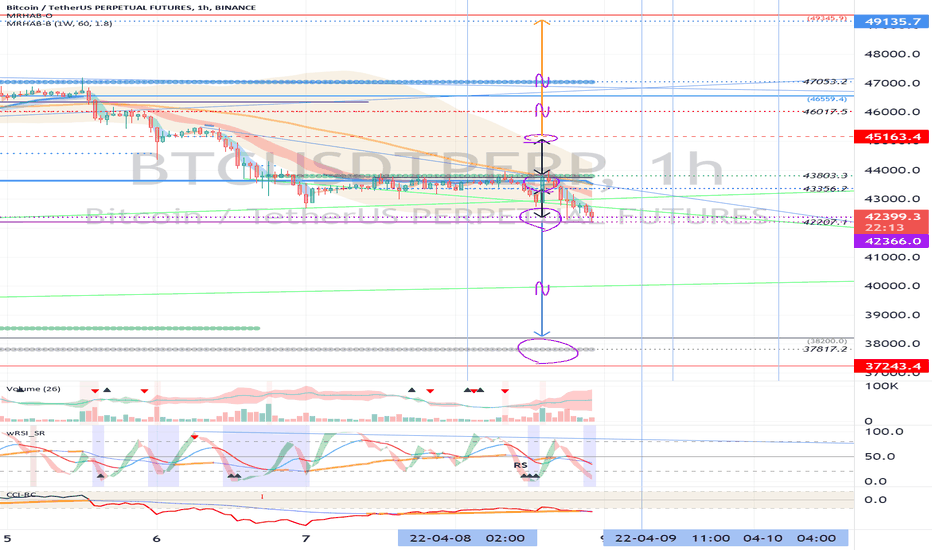Select the 22-04-09 time label
Screen dimensions: 932x550
tap(646, 538)
